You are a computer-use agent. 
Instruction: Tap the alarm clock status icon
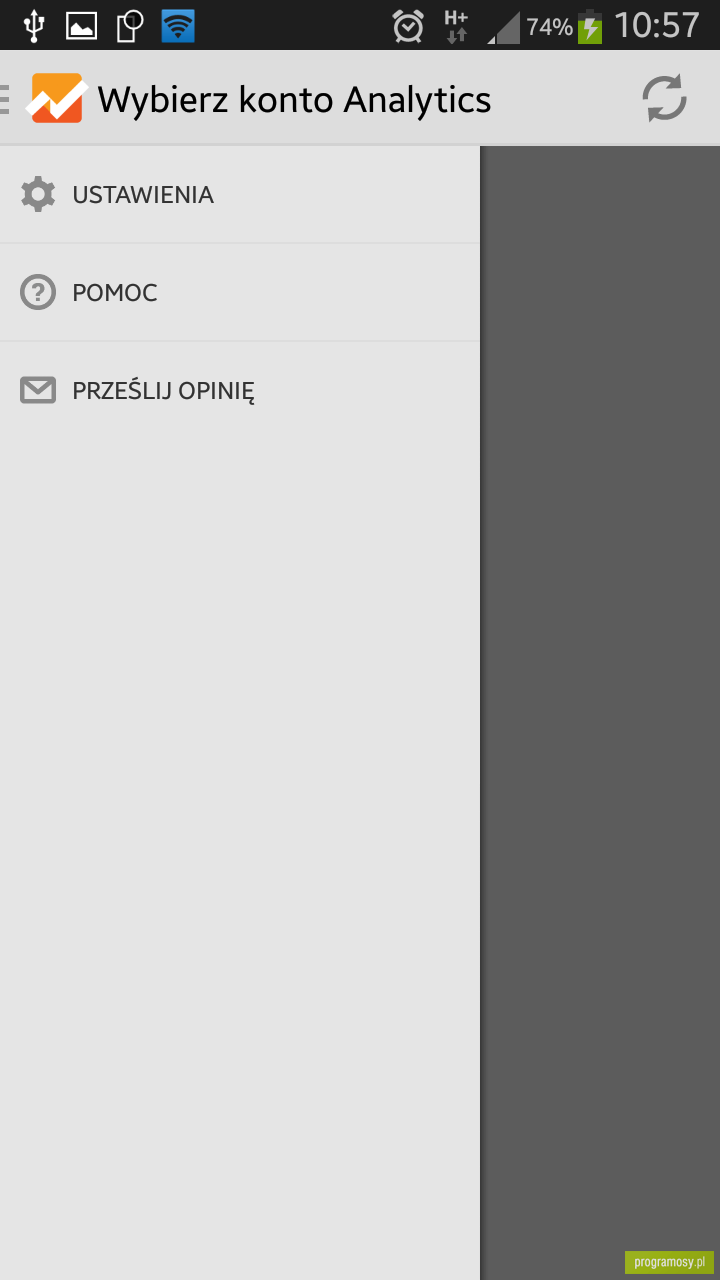click(x=408, y=26)
